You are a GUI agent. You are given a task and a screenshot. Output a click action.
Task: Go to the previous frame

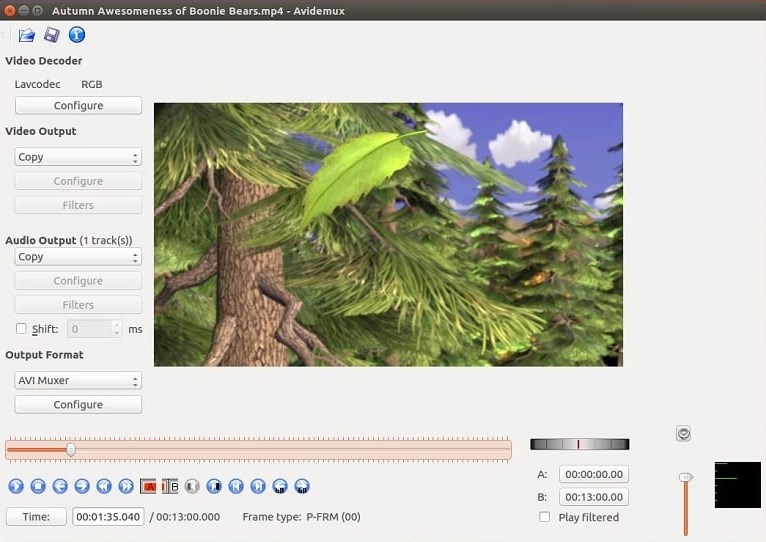click(60, 486)
